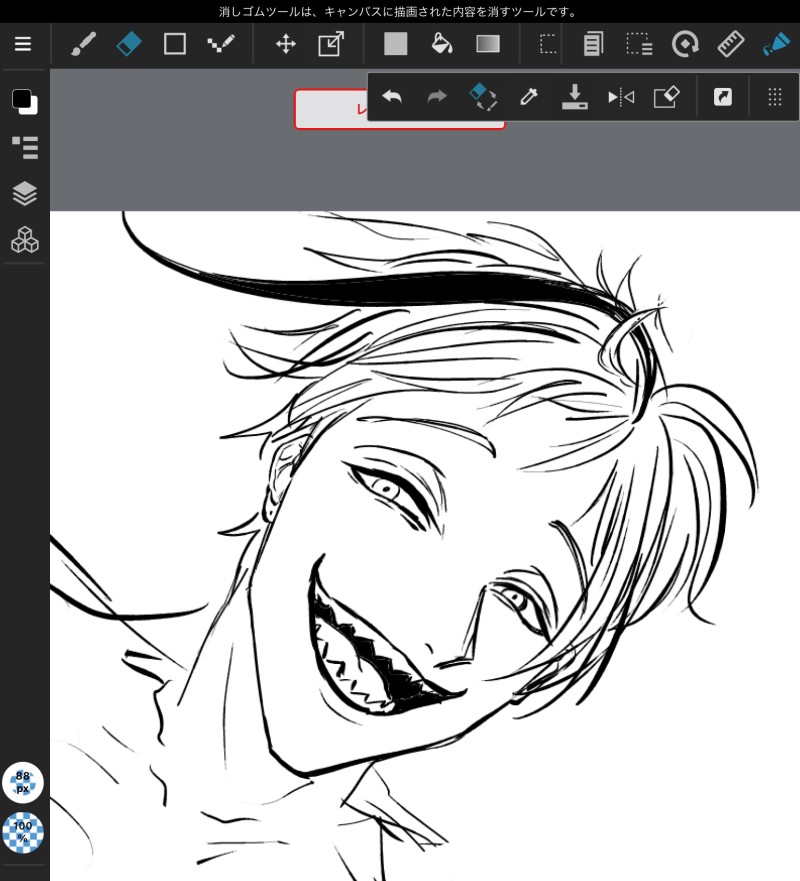Click the Rotate canvas icon

[685, 44]
